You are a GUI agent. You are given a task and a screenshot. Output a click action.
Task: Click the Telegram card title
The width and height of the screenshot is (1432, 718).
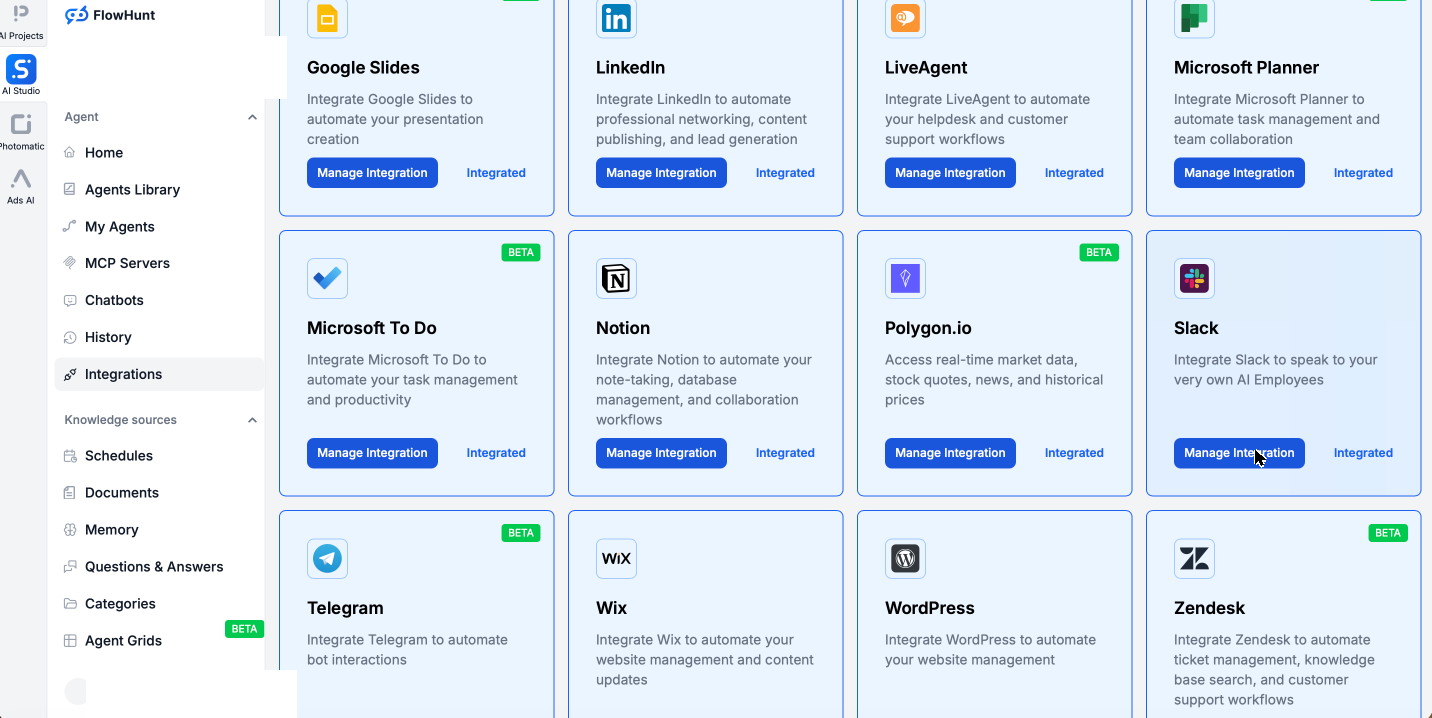(x=345, y=608)
